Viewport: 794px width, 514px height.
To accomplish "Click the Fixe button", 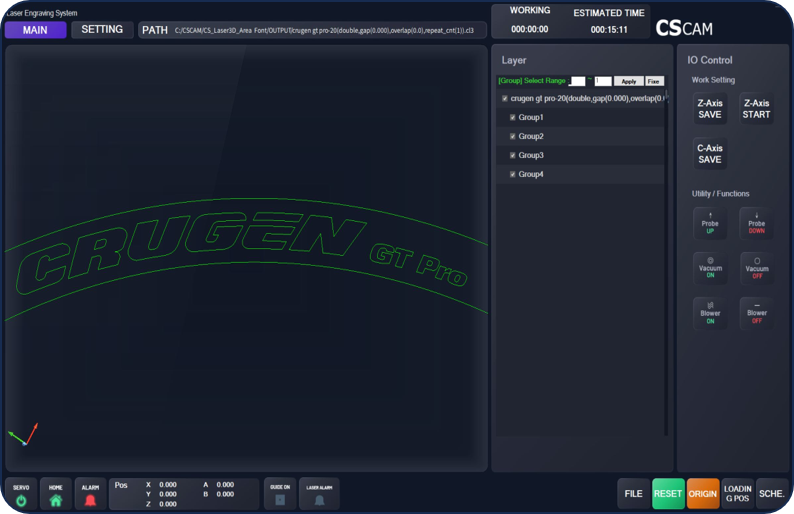I will coord(654,81).
